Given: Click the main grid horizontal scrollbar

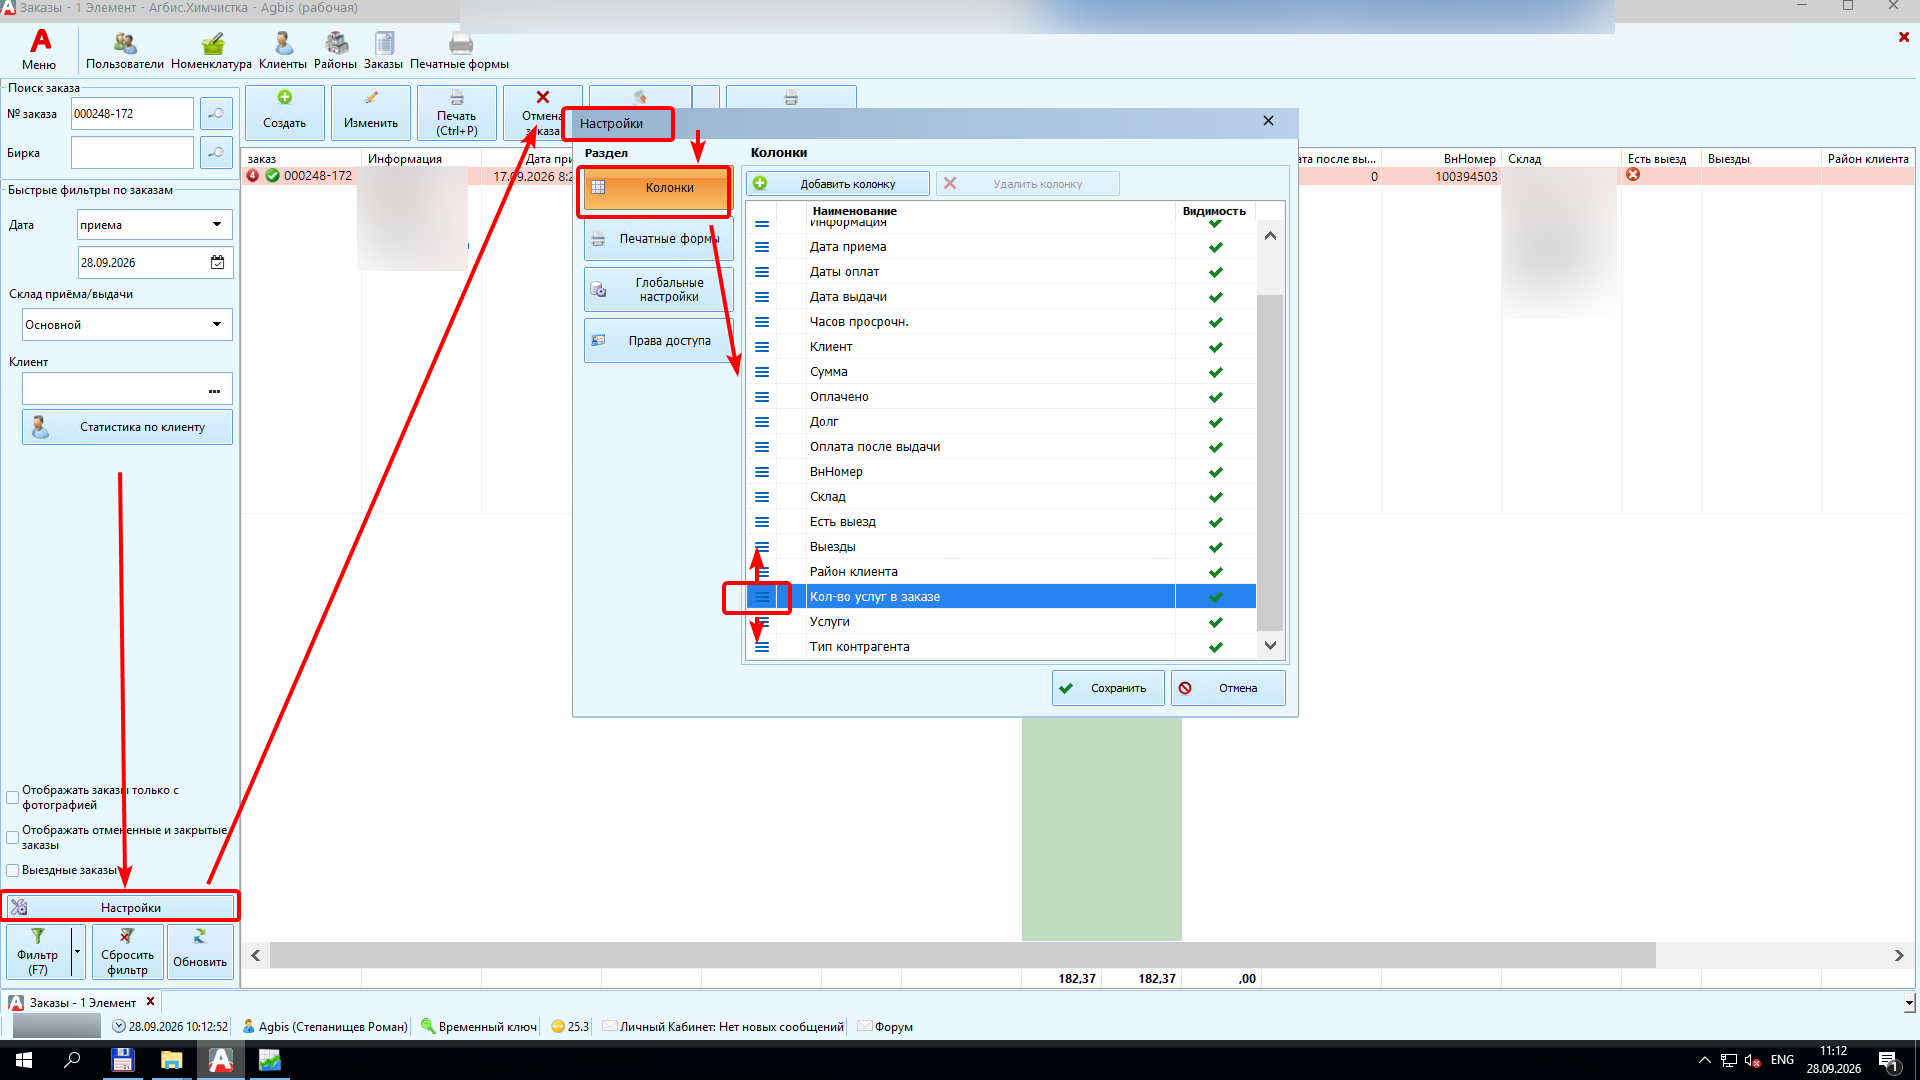Looking at the screenshot, I should 962,956.
